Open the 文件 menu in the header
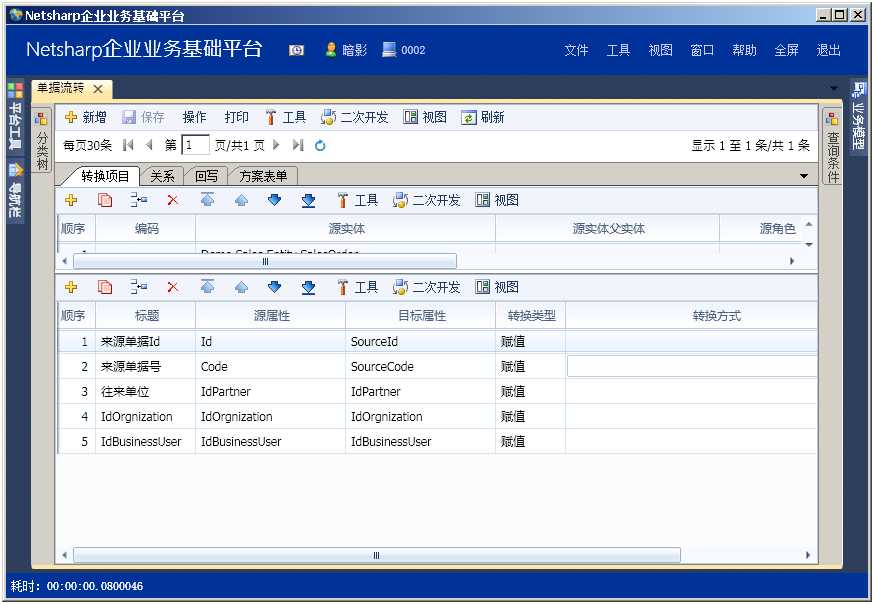874x604 pixels. click(x=576, y=50)
